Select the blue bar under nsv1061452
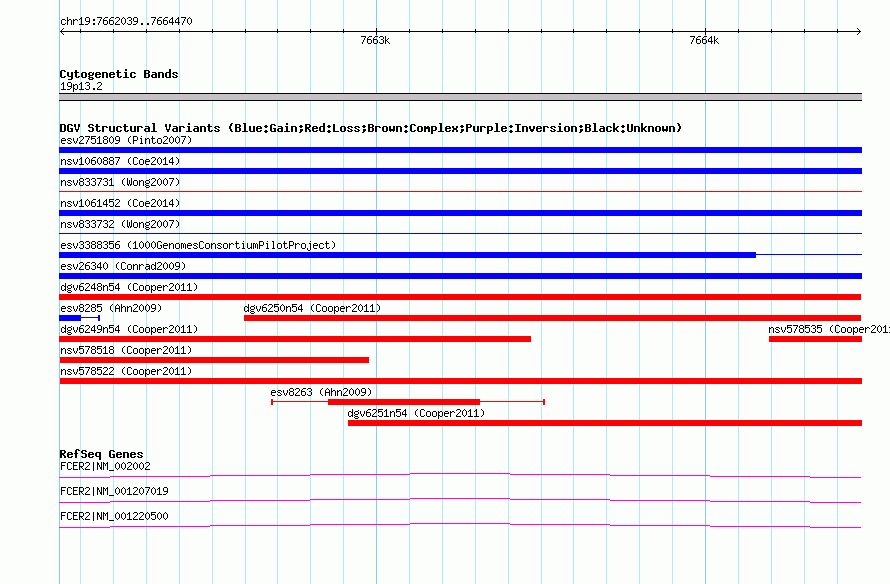This screenshot has height=584, width=890. (x=460, y=213)
